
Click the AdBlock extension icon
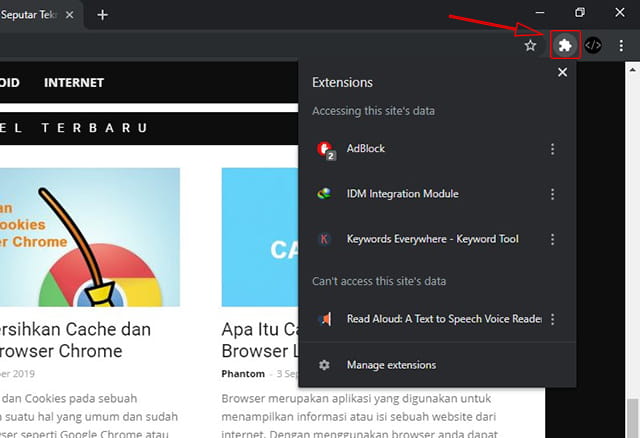[x=325, y=149]
